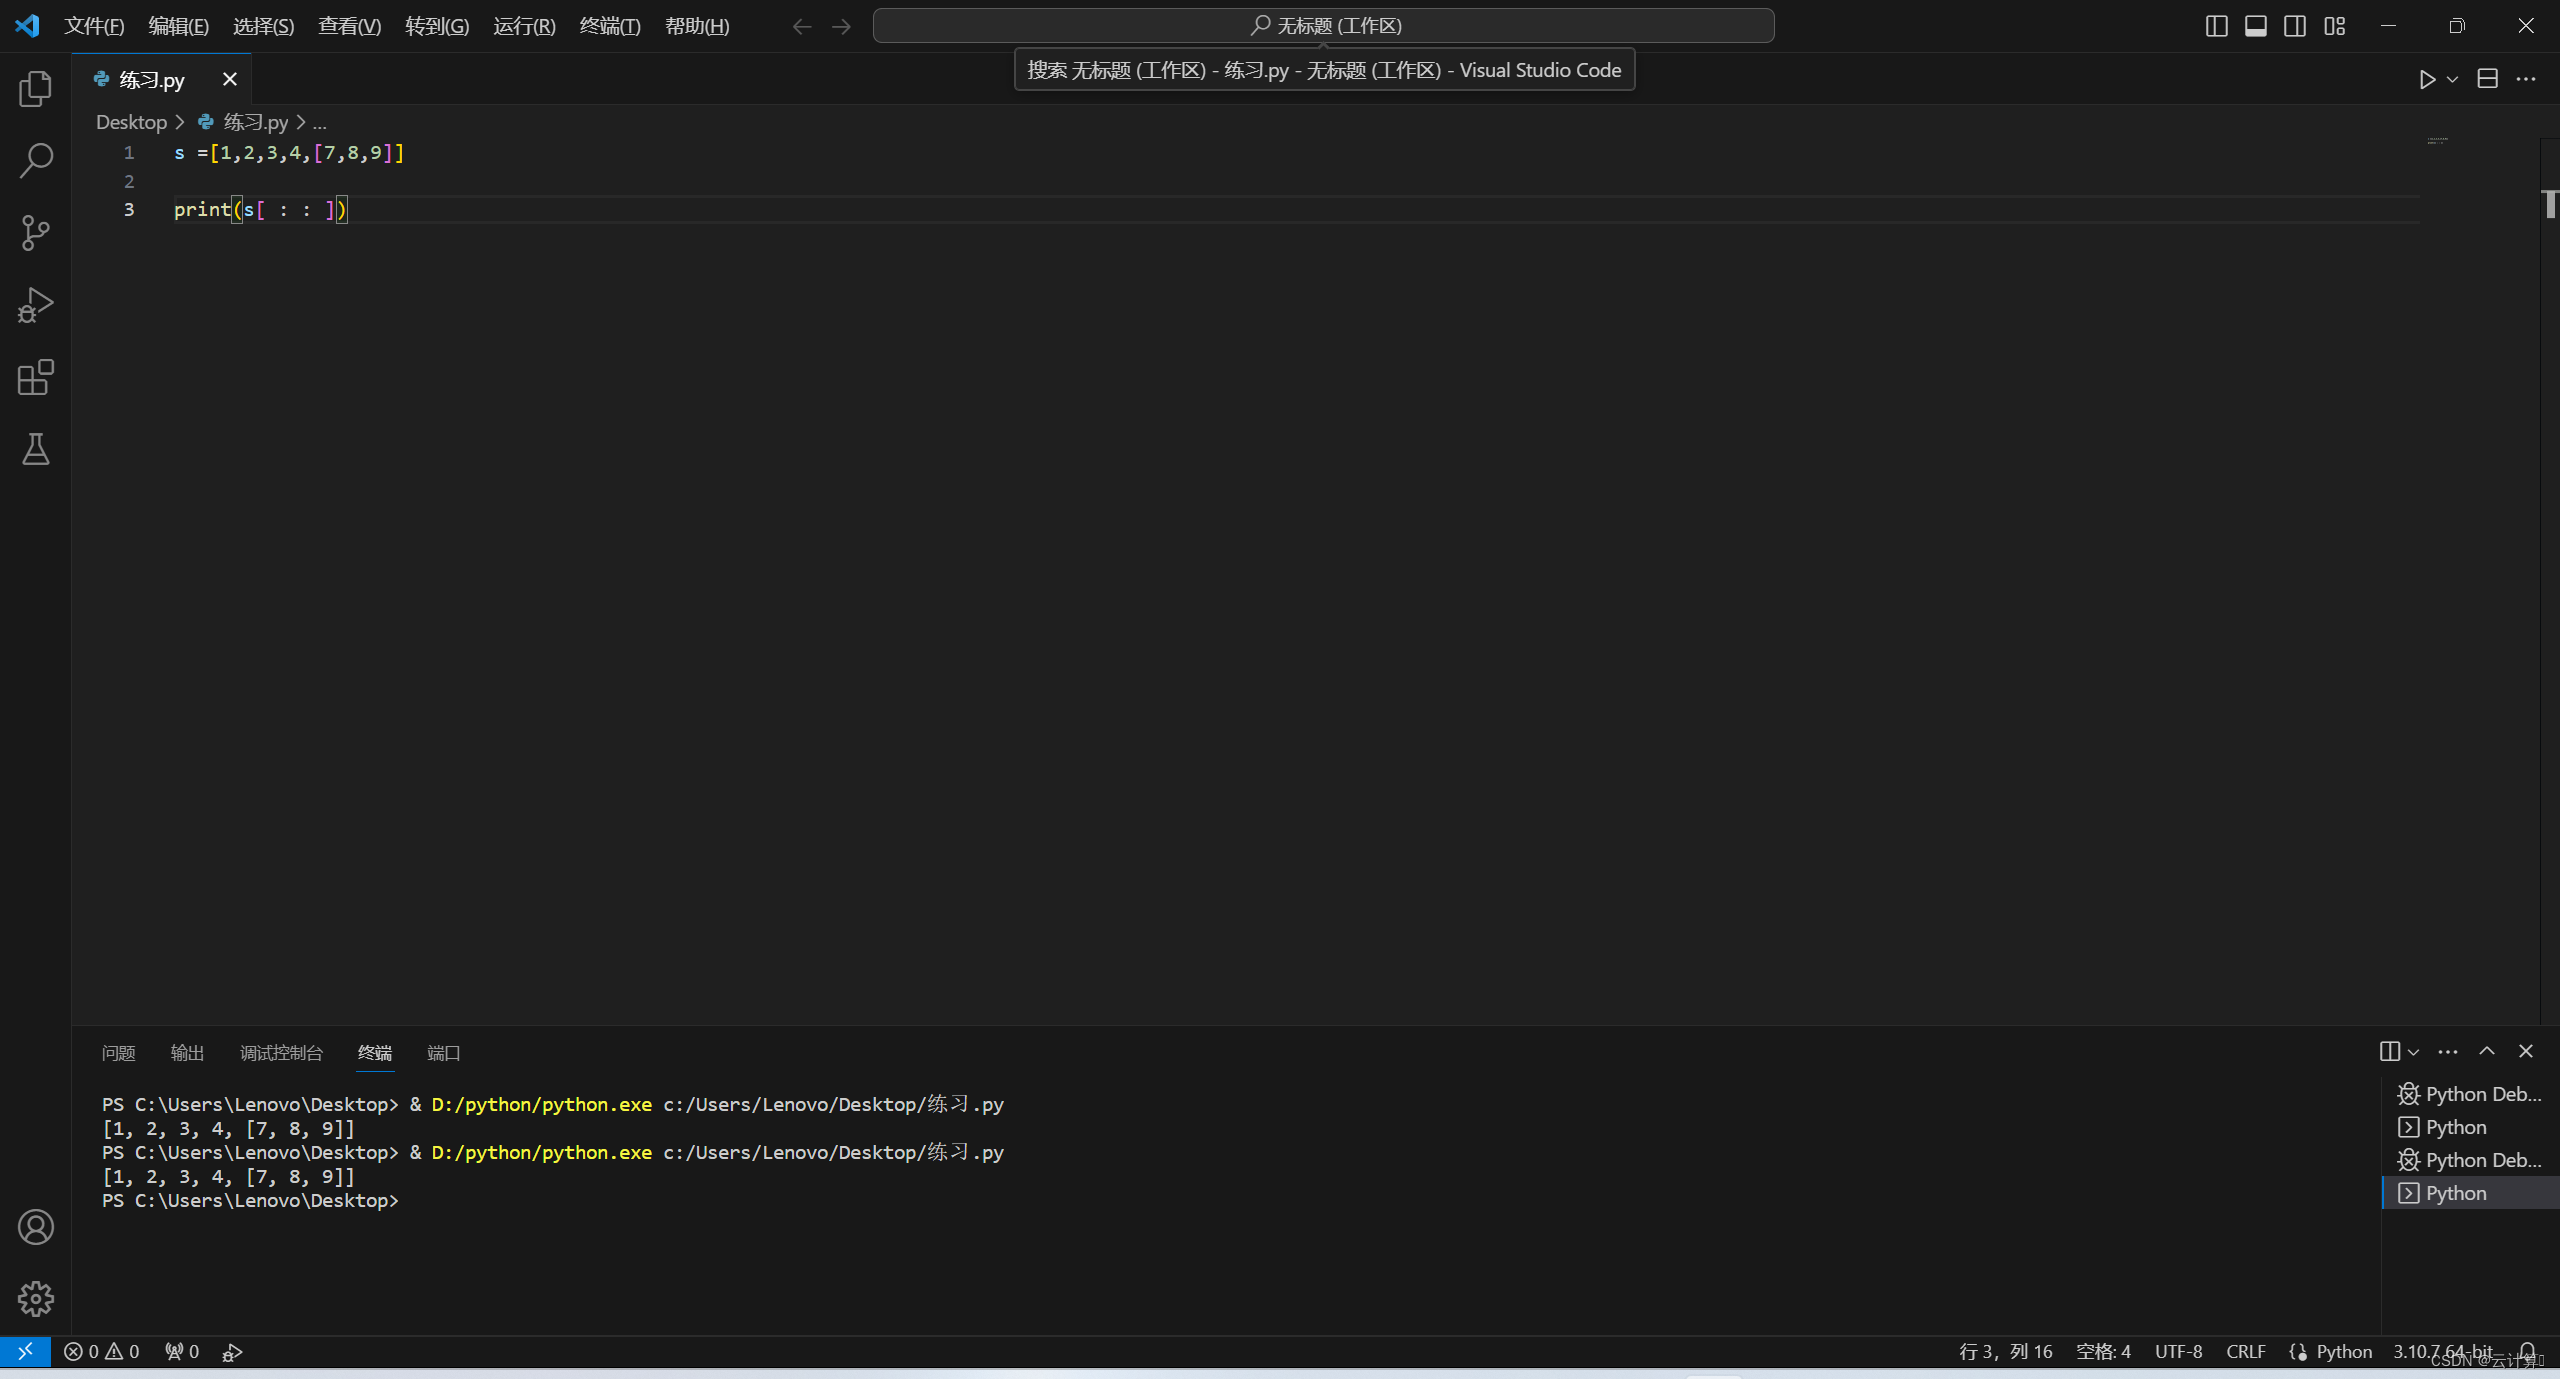The image size is (2560, 1379).
Task: Open the Search view in activity bar
Action: click(x=35, y=160)
